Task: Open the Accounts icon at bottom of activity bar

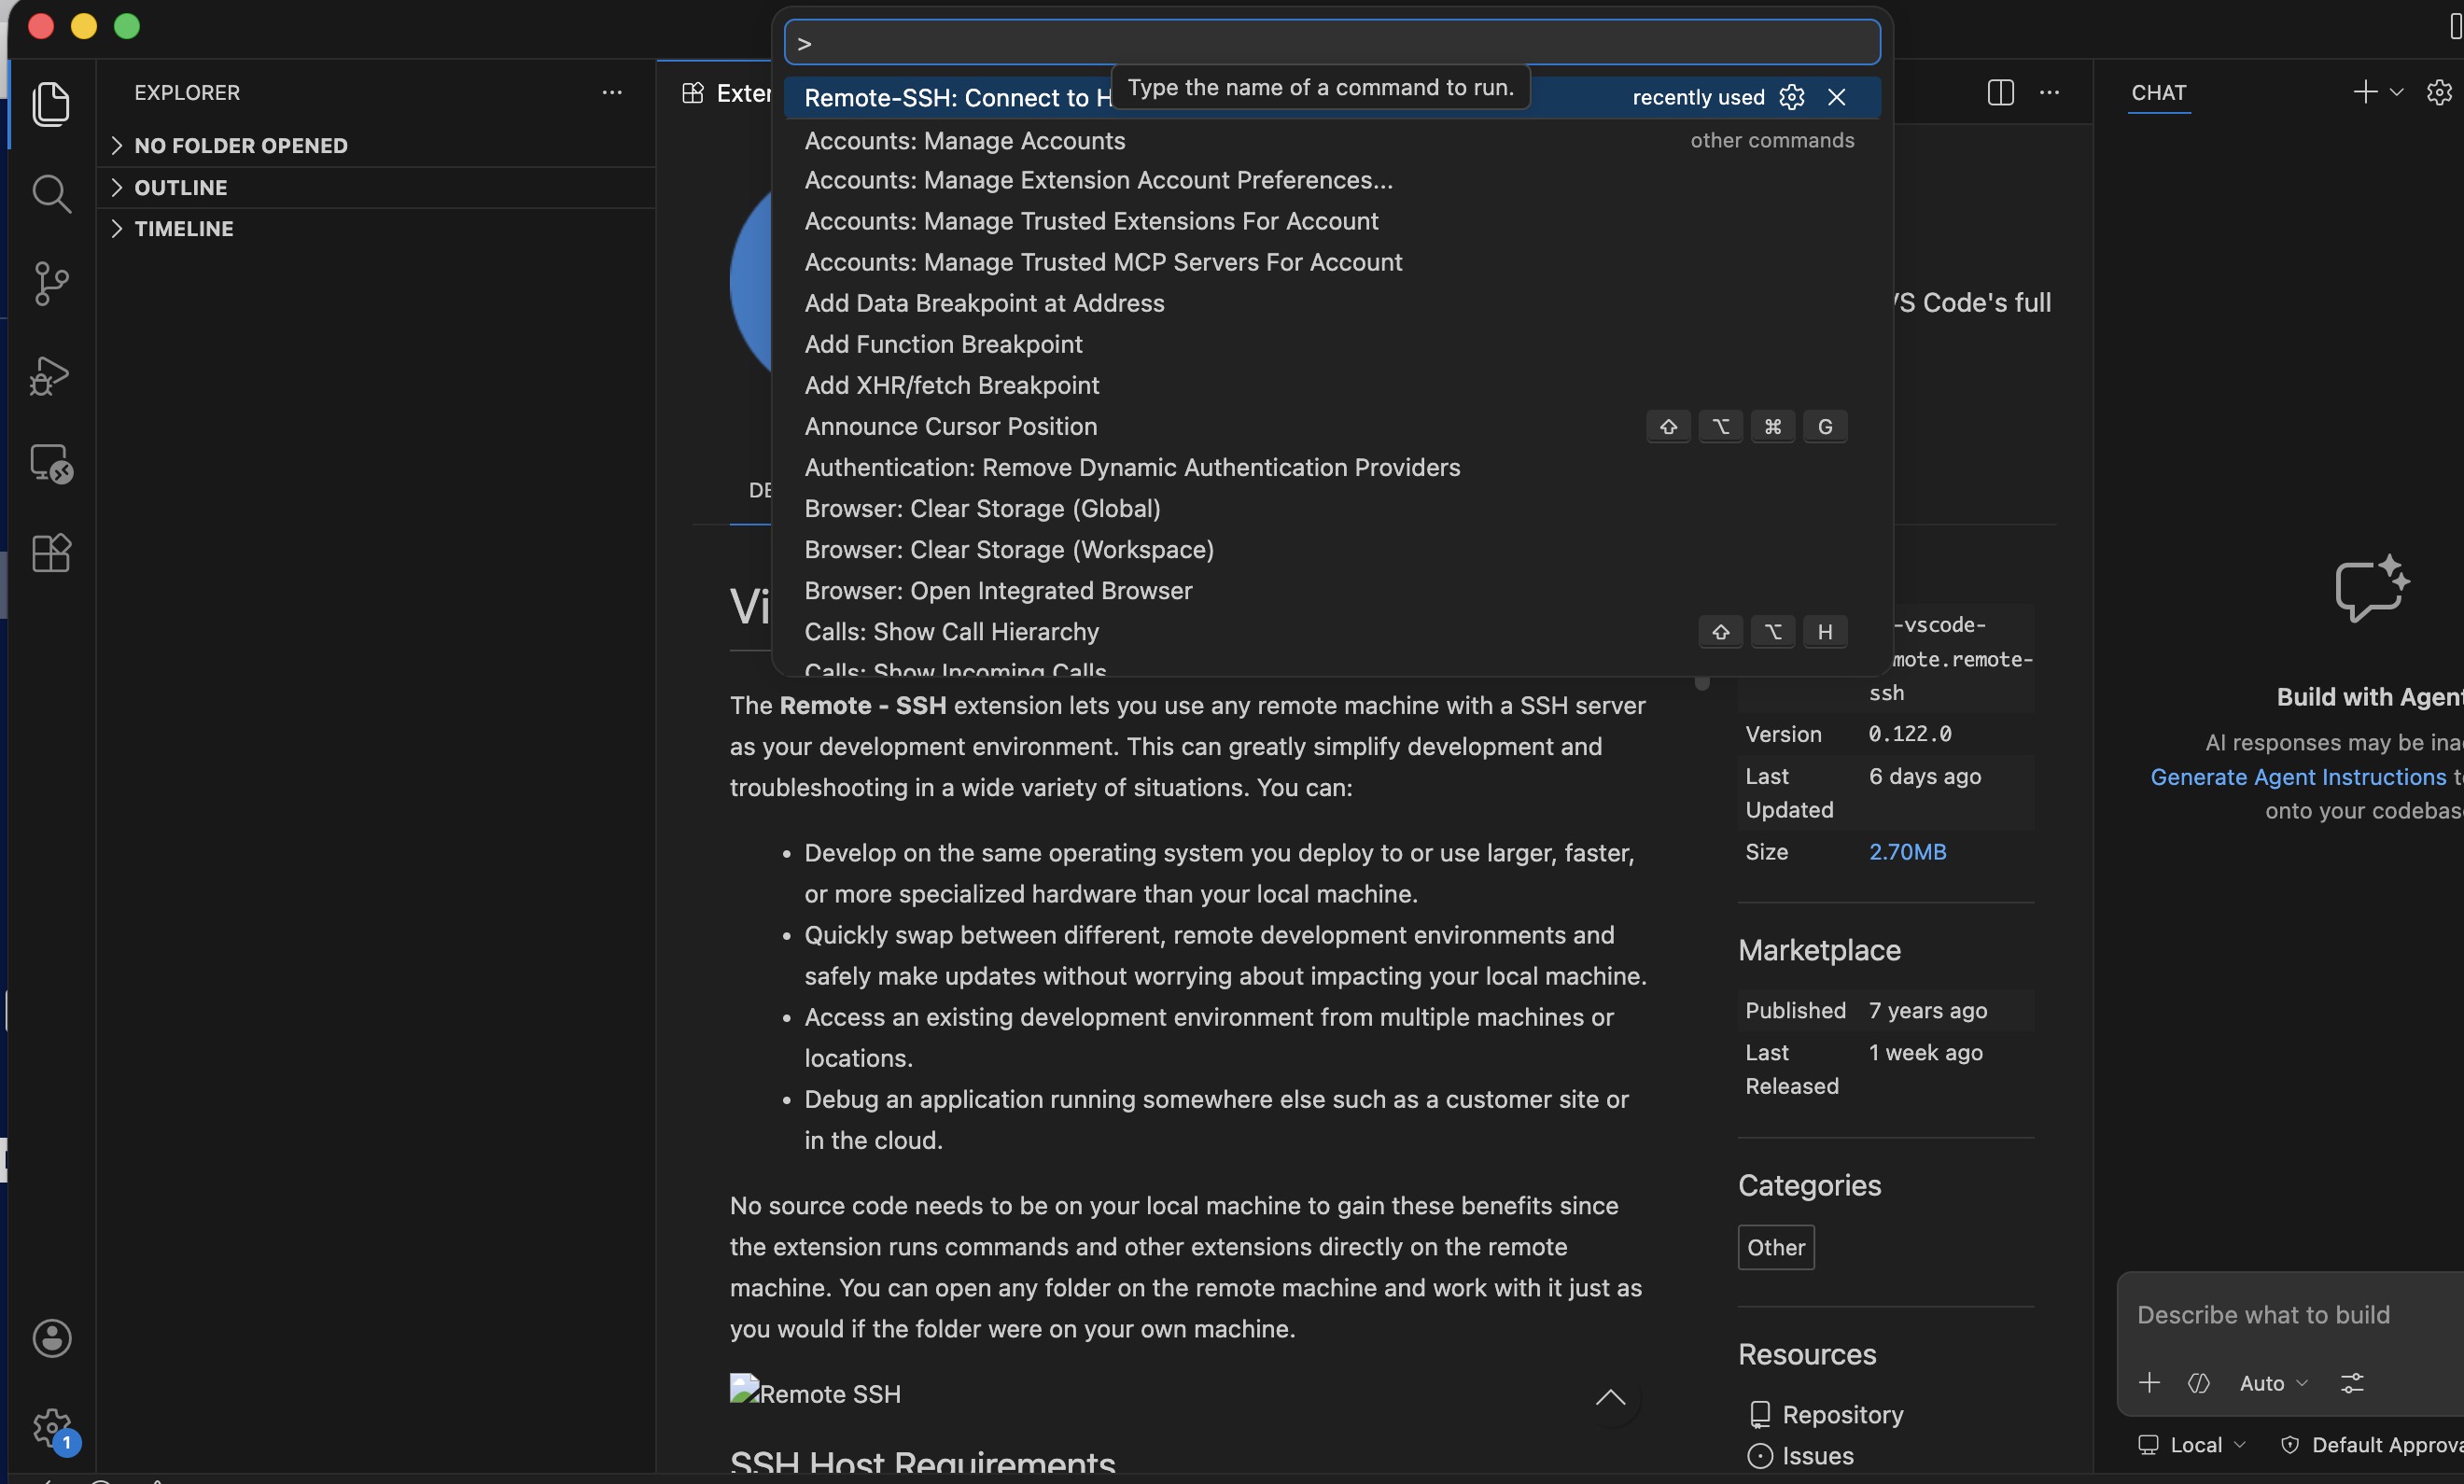Action: (51, 1338)
